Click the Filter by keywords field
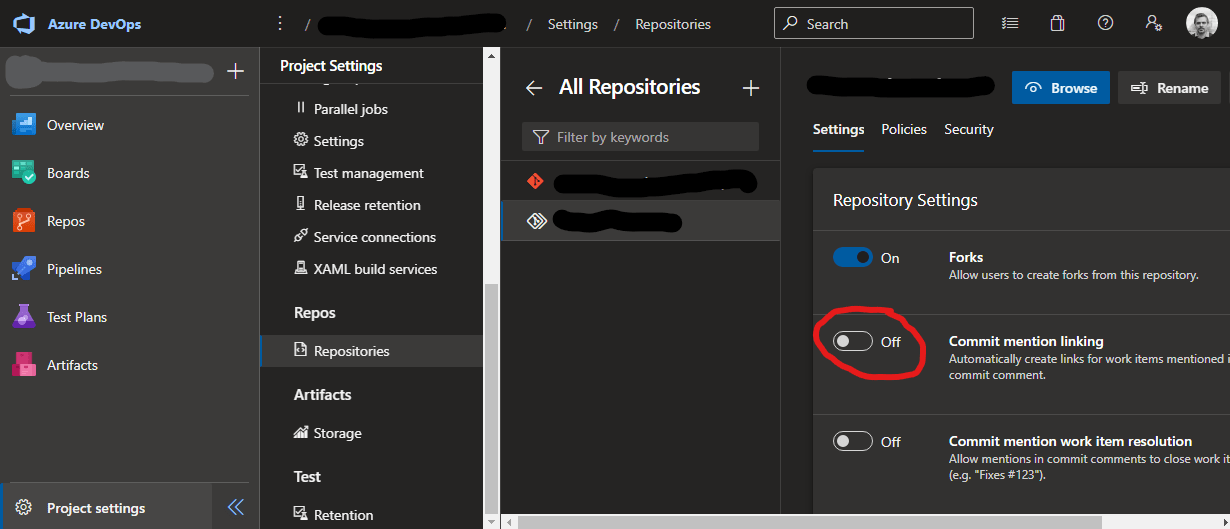The image size is (1230, 529). (640, 137)
